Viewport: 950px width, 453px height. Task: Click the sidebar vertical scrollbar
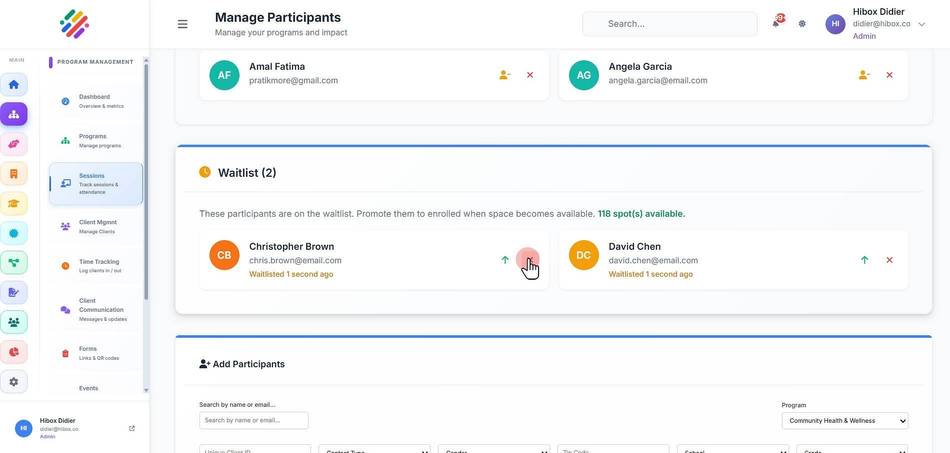pos(146,182)
